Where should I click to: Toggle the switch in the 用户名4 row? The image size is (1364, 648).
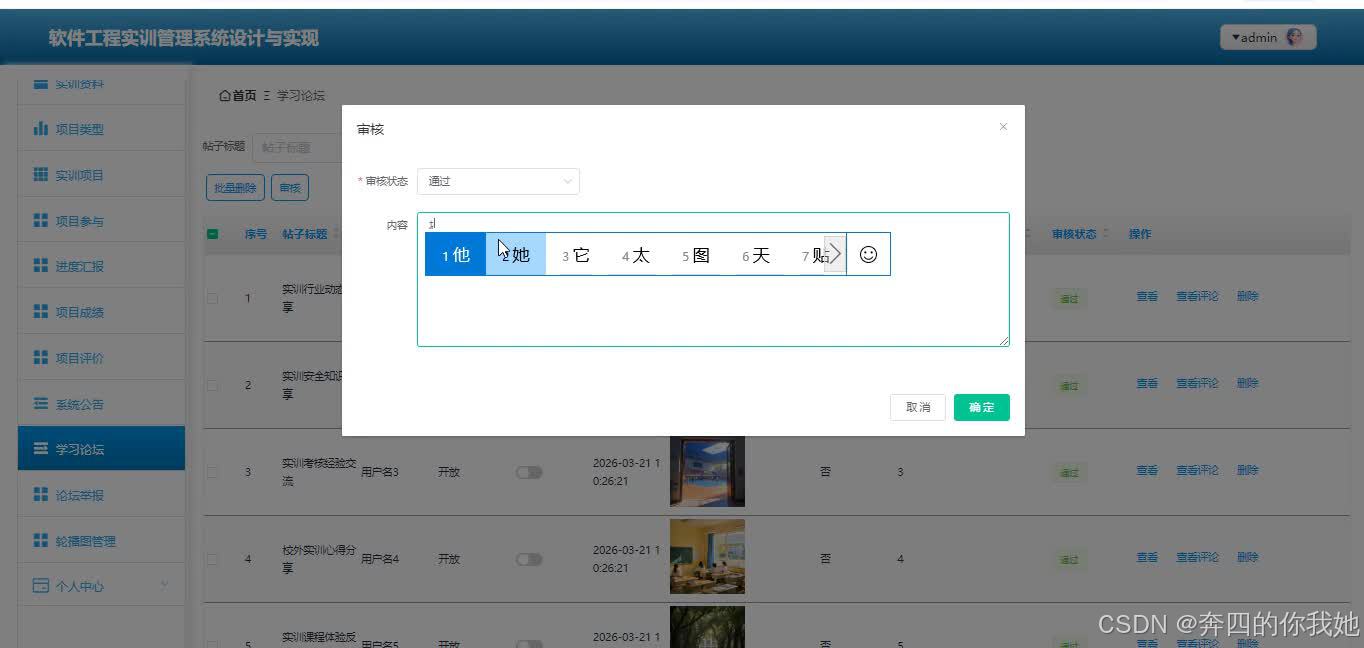tap(529, 559)
